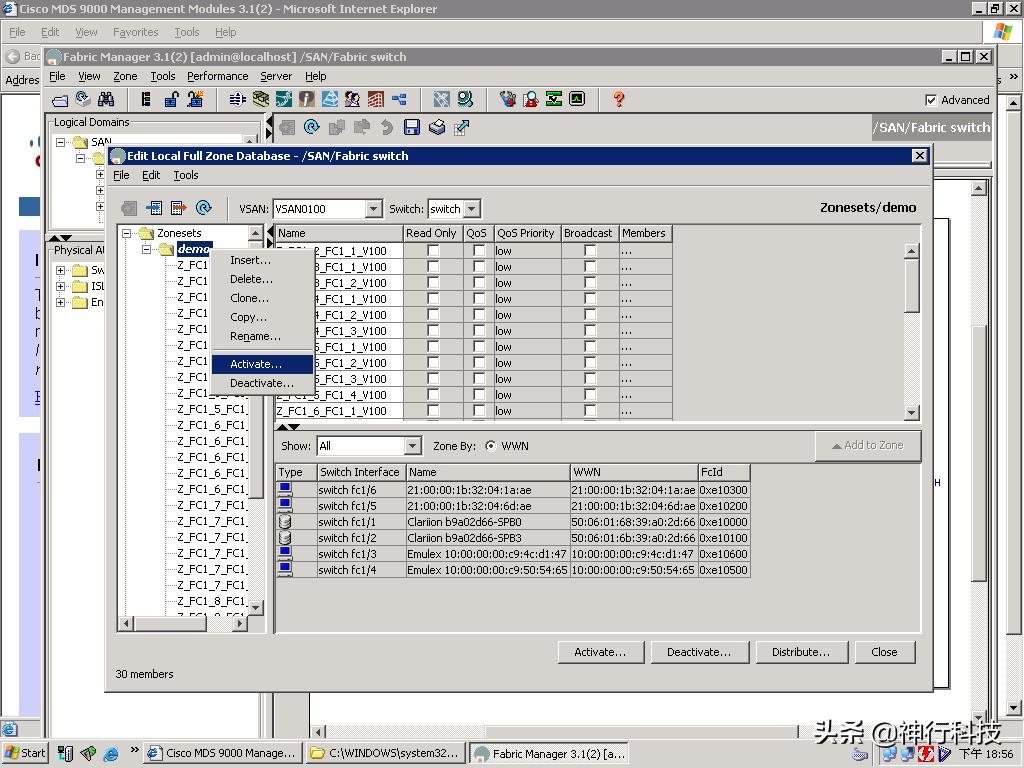Viewport: 1024px width, 768px height.
Task: Toggle the Advanced checkbox
Action: [931, 100]
